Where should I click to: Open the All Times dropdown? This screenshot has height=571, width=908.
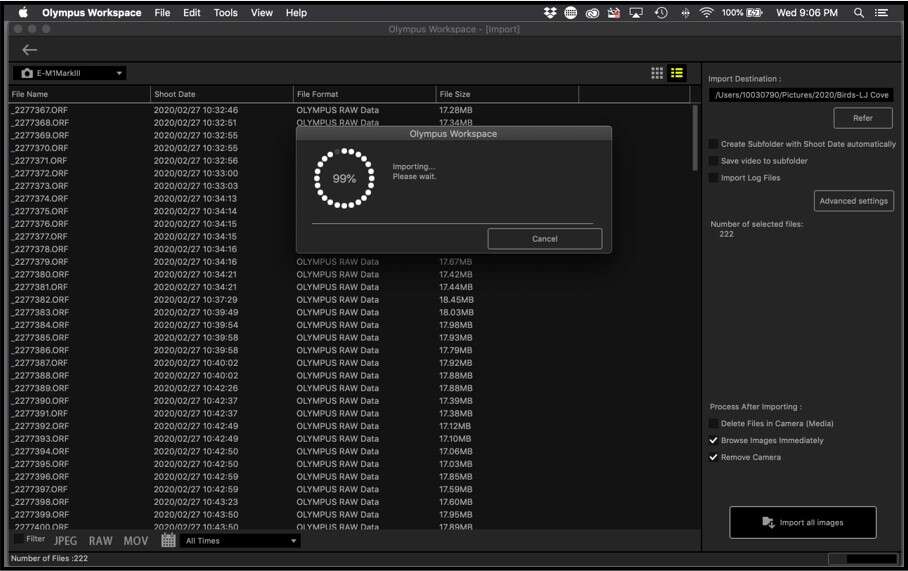tap(240, 541)
